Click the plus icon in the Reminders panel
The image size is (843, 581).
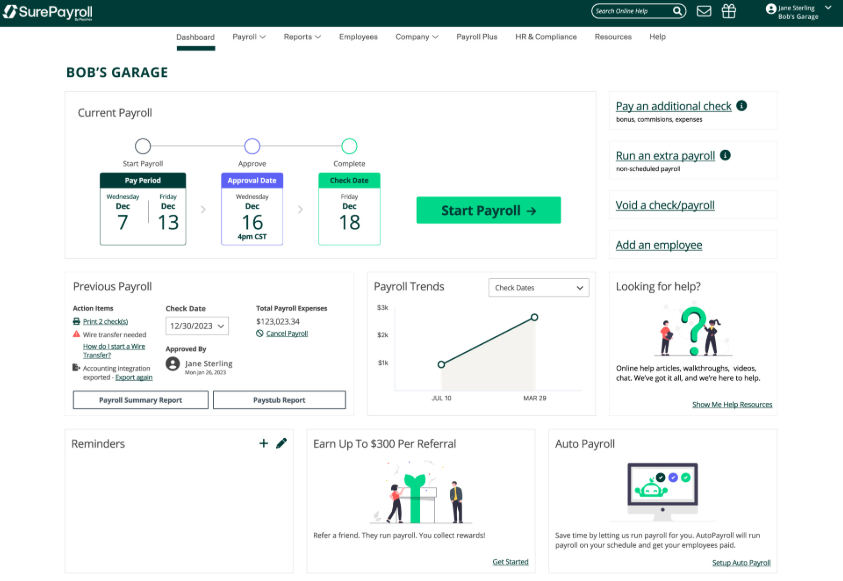pyautogui.click(x=263, y=442)
